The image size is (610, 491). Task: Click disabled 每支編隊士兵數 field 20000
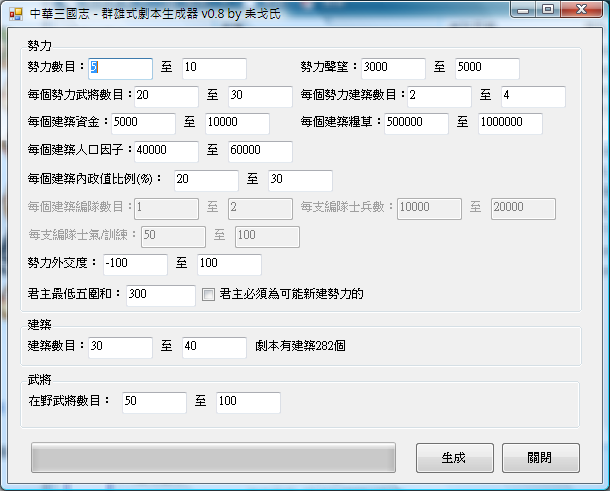pos(523,209)
